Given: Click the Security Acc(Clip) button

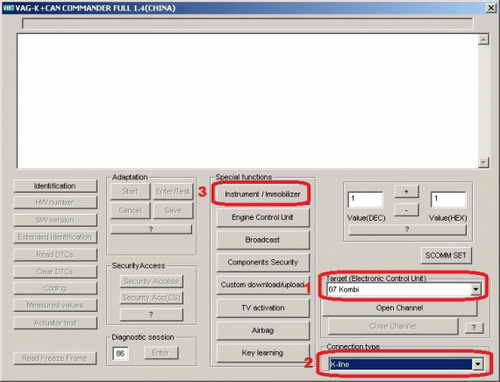Looking at the screenshot, I should (151, 297).
